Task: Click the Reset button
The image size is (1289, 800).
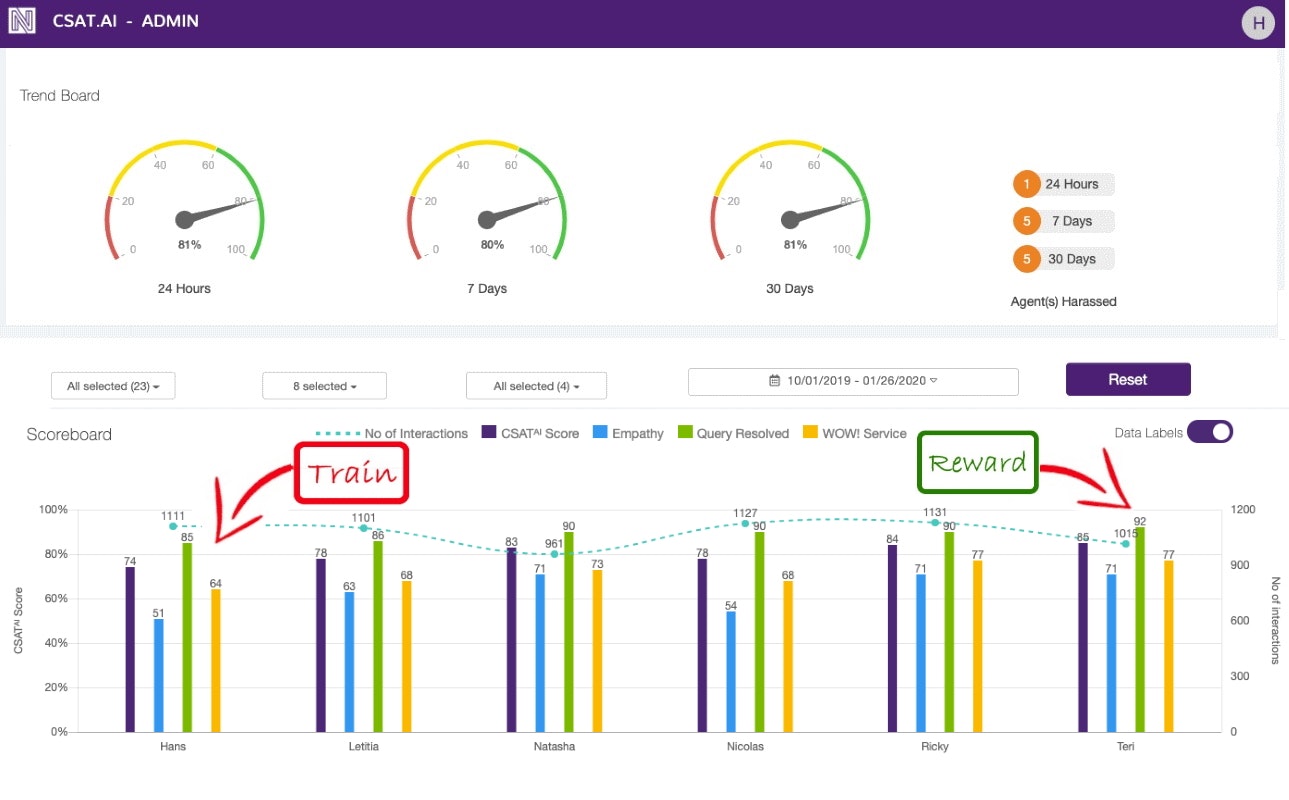Action: 1128,380
